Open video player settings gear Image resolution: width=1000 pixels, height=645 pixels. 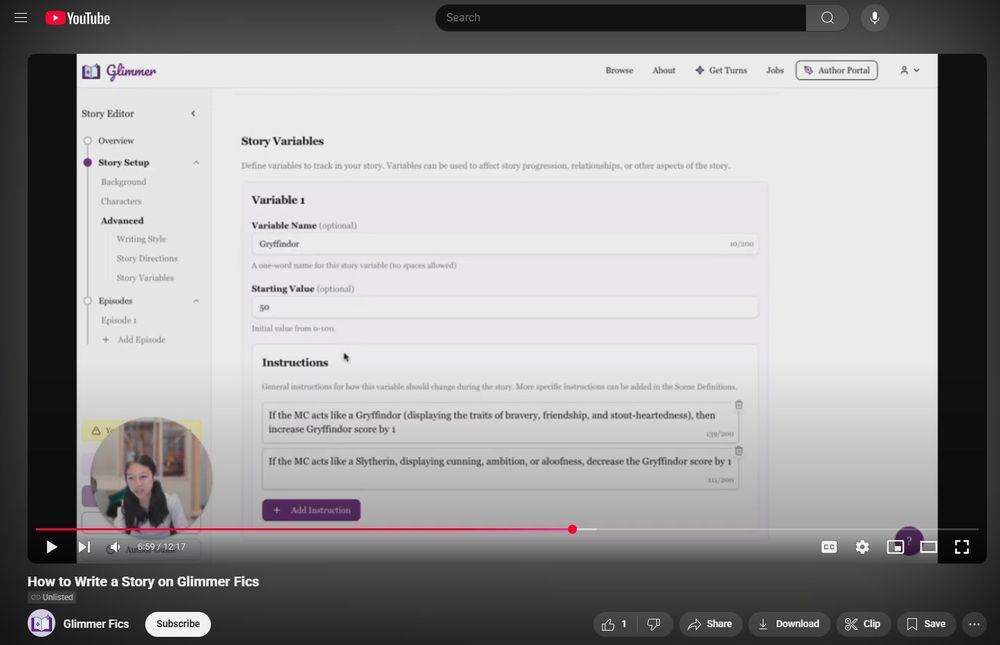point(862,547)
